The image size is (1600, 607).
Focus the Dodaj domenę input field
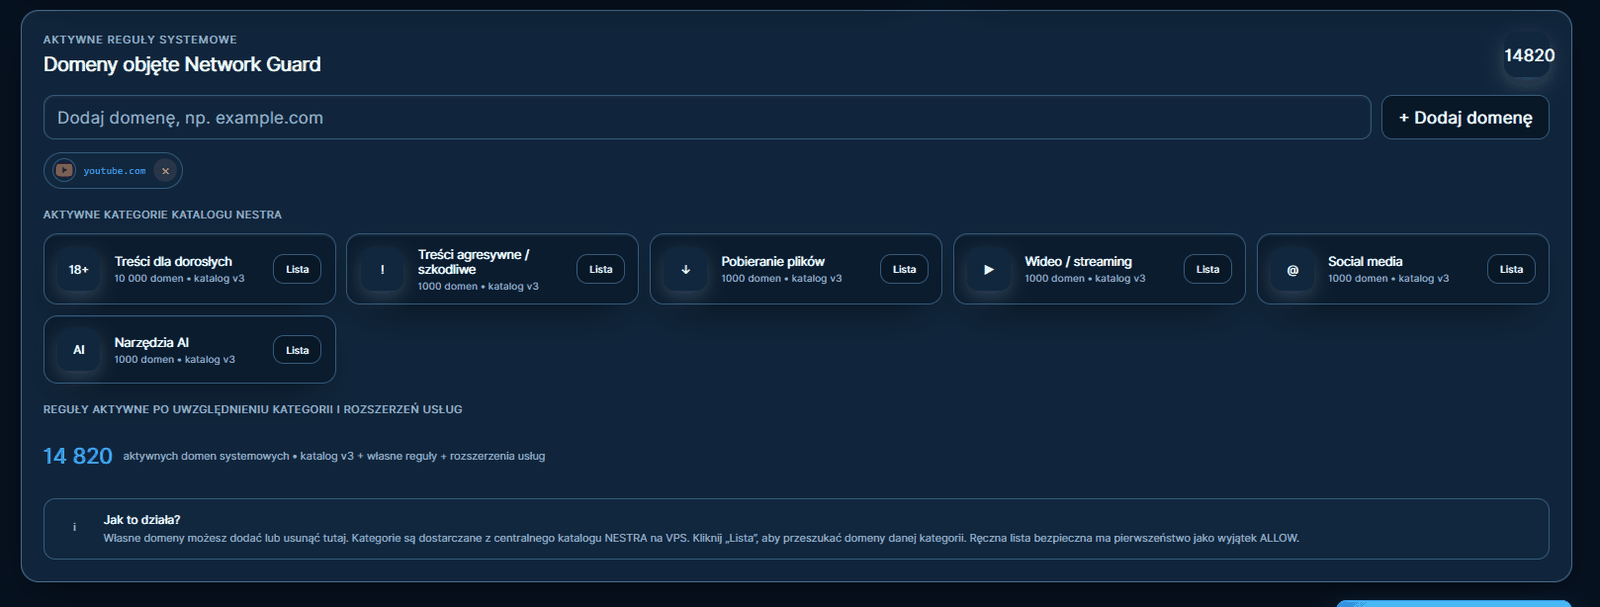[x=707, y=117]
